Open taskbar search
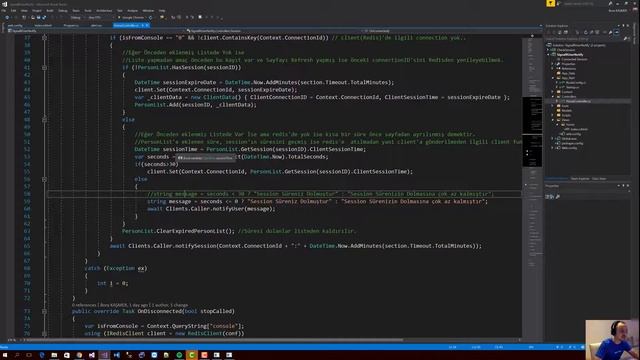The image size is (640, 360). pos(17,355)
